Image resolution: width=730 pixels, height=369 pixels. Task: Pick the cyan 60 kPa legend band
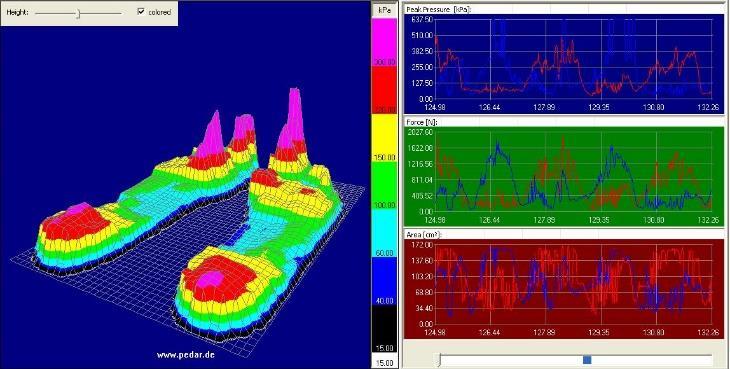click(x=384, y=232)
